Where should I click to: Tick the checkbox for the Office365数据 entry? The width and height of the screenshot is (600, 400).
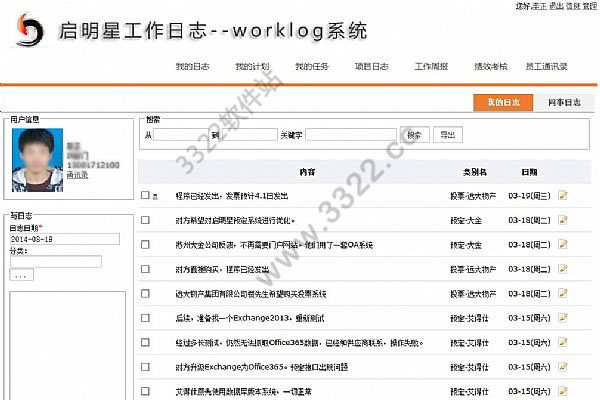pos(145,342)
